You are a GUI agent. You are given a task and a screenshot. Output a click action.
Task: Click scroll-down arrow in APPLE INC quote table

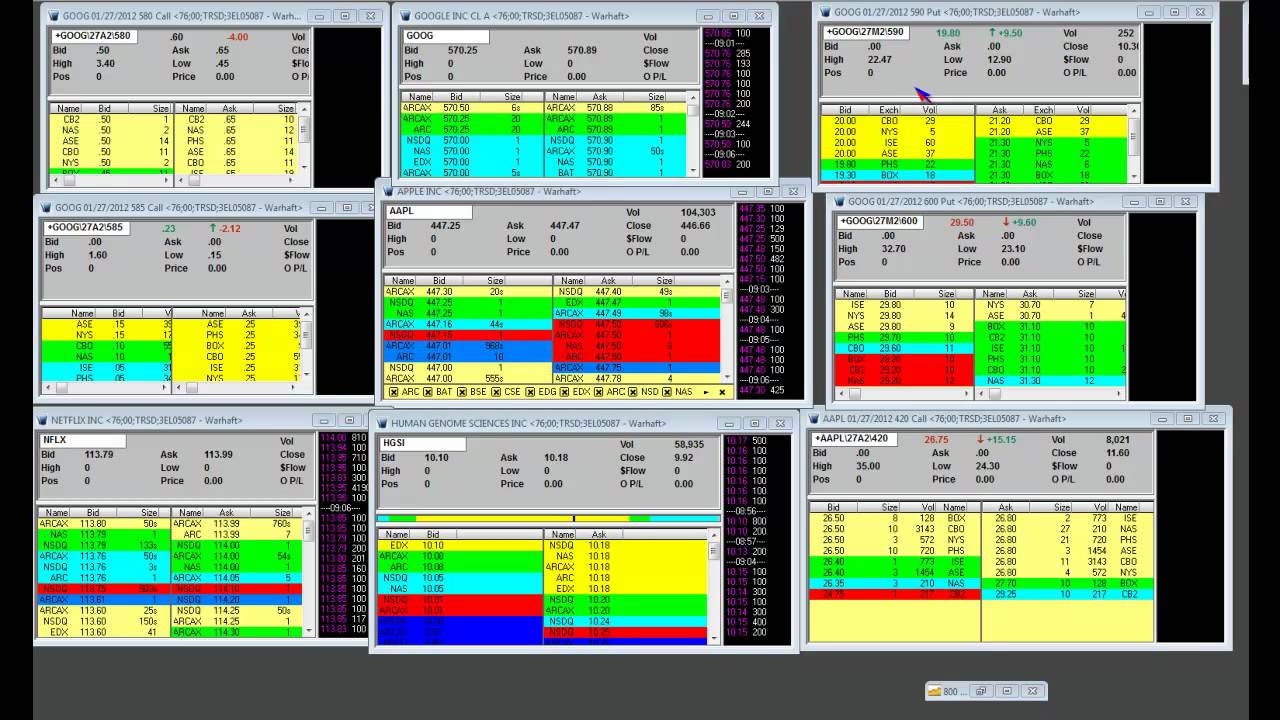click(x=727, y=379)
